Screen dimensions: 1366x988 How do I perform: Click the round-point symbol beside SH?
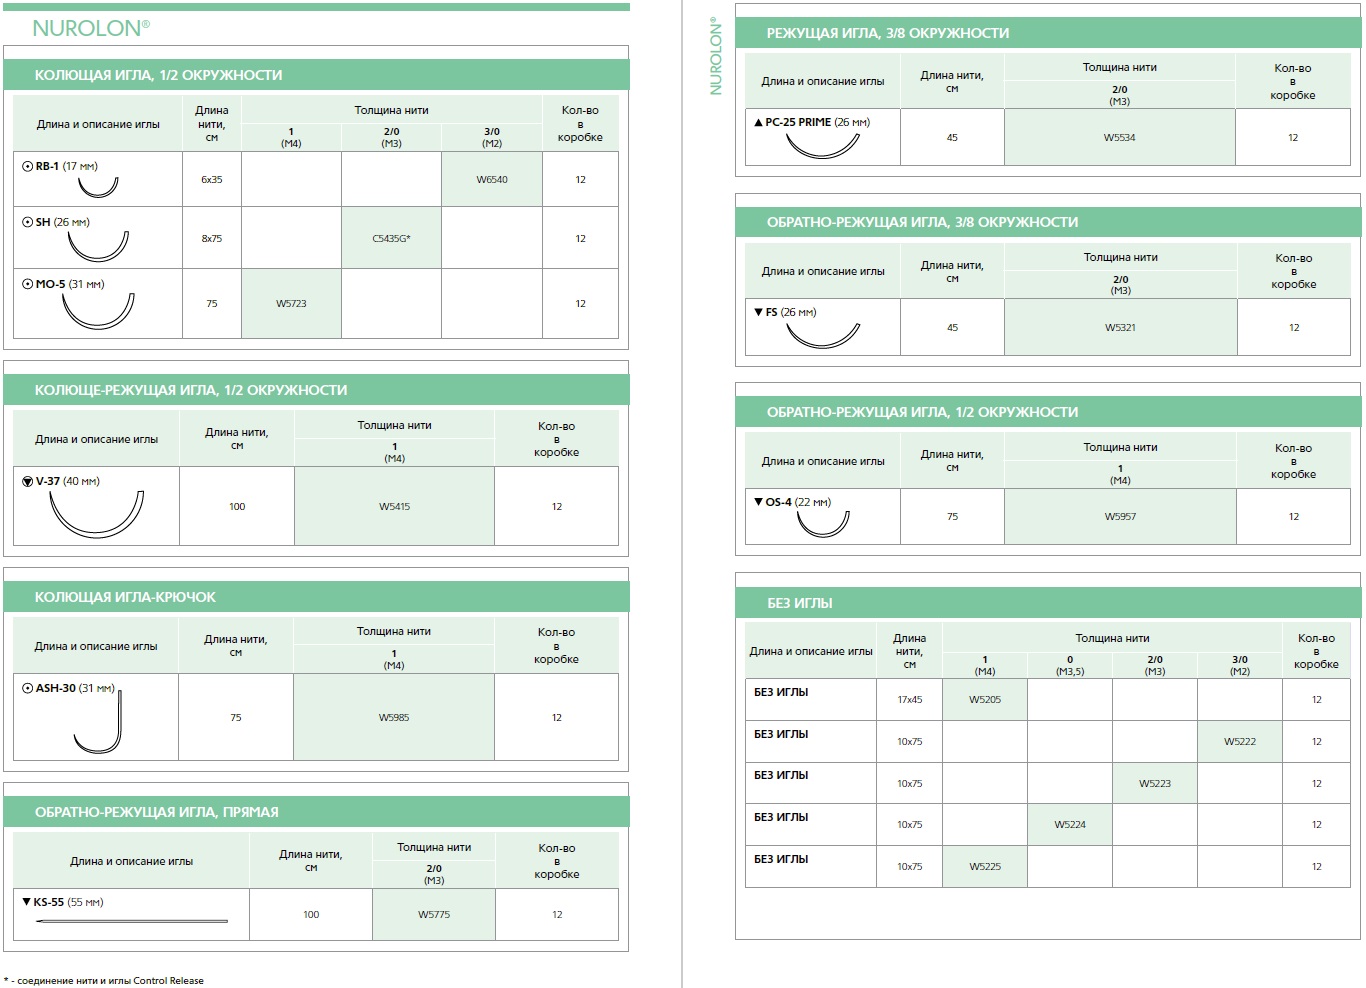(x=27, y=222)
